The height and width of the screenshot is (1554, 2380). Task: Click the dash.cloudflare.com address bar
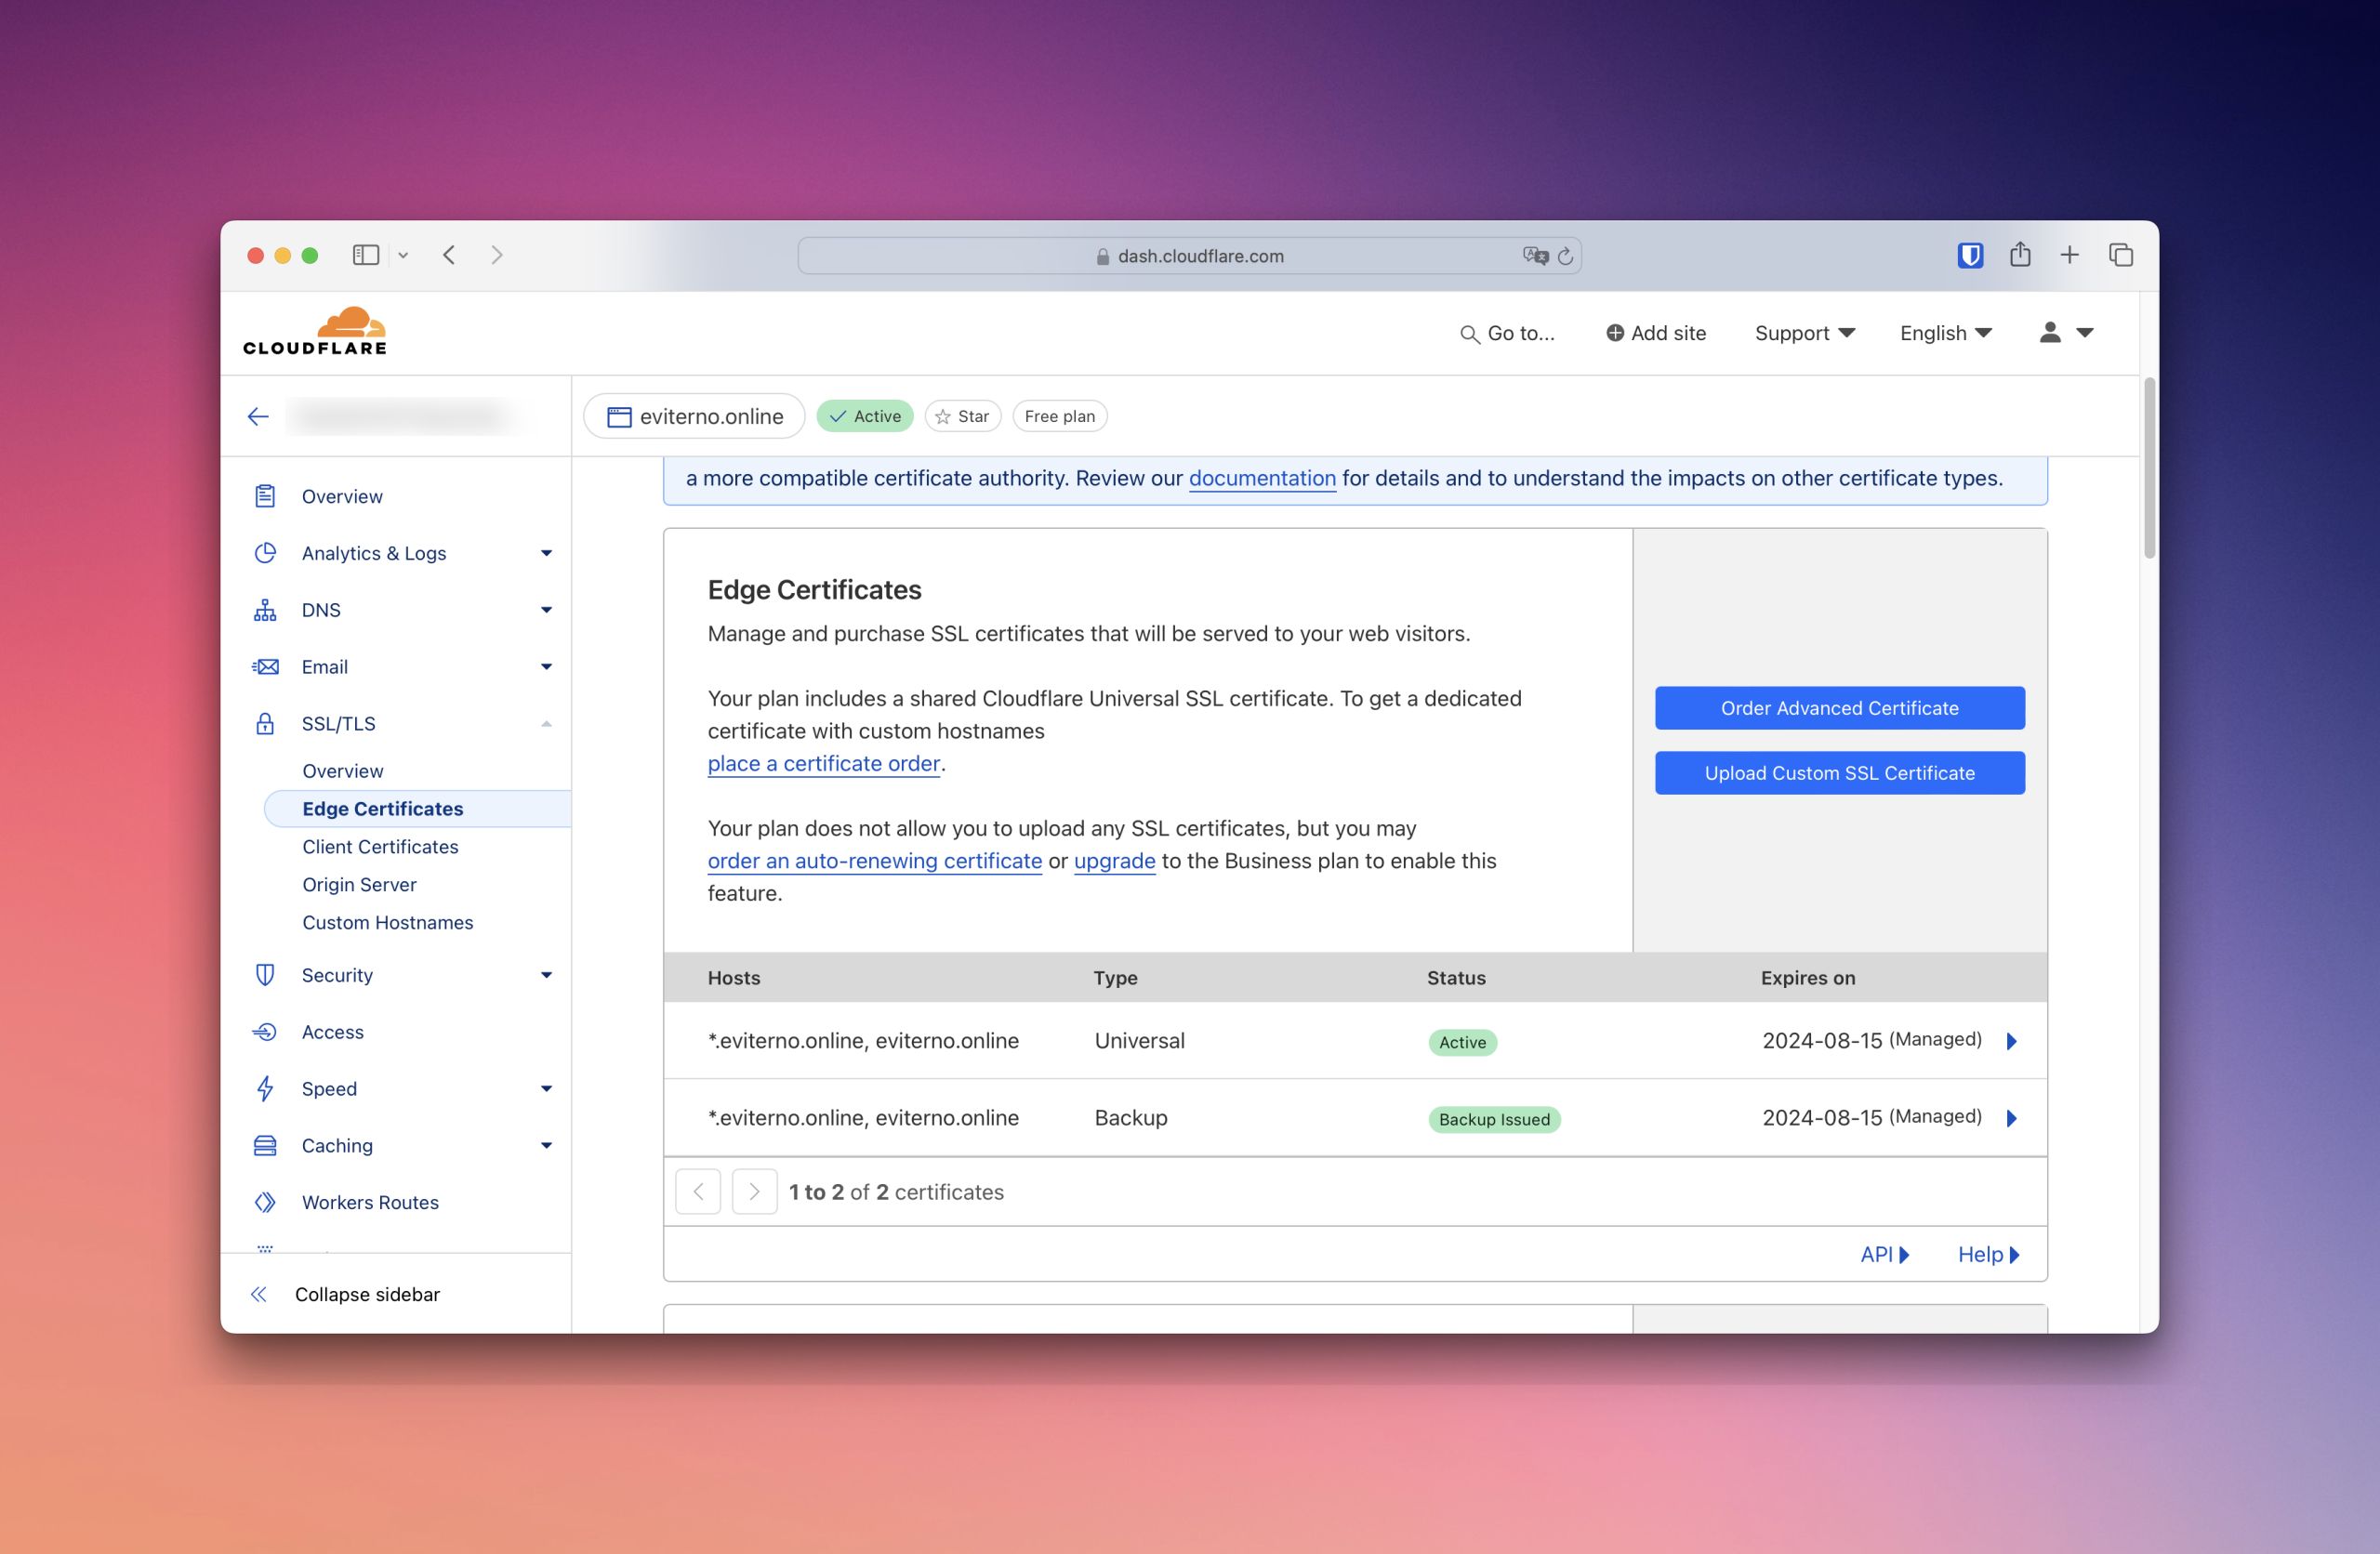[x=1189, y=256]
